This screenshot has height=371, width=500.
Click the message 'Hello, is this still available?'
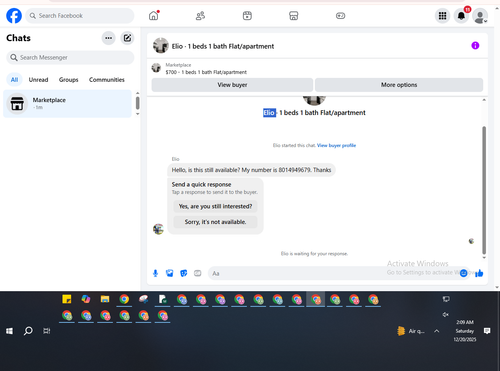(x=251, y=170)
